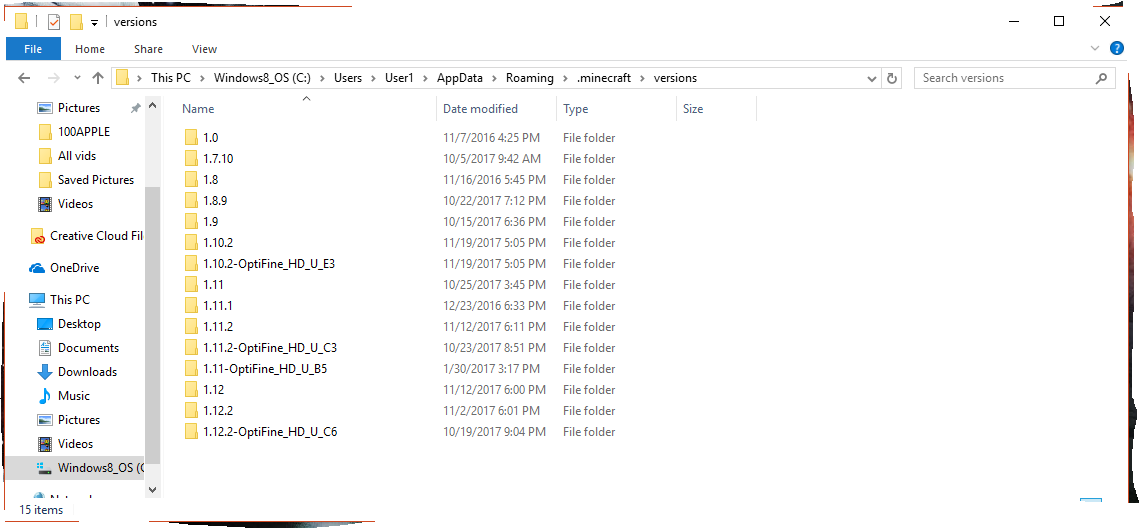This screenshot has height=528, width=1140.
Task: Open pinned Pictures in Quick access
Action: pyautogui.click(x=79, y=108)
